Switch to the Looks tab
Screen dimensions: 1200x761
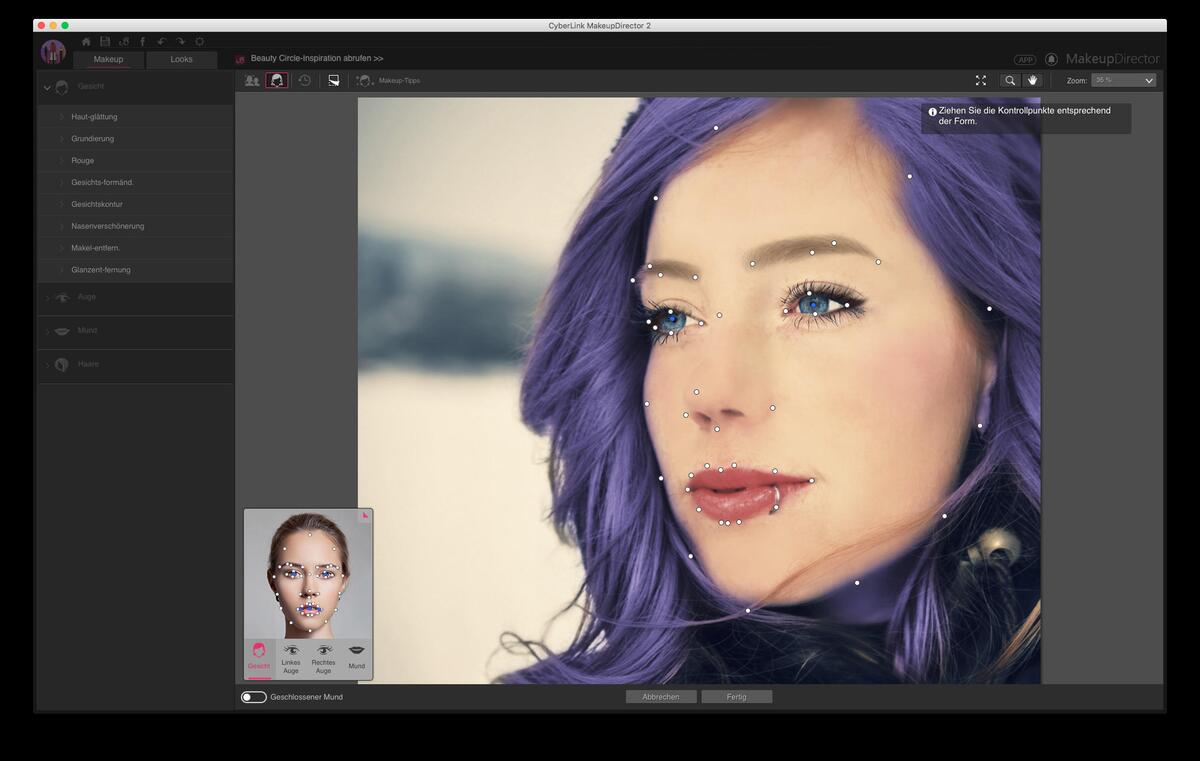181,60
